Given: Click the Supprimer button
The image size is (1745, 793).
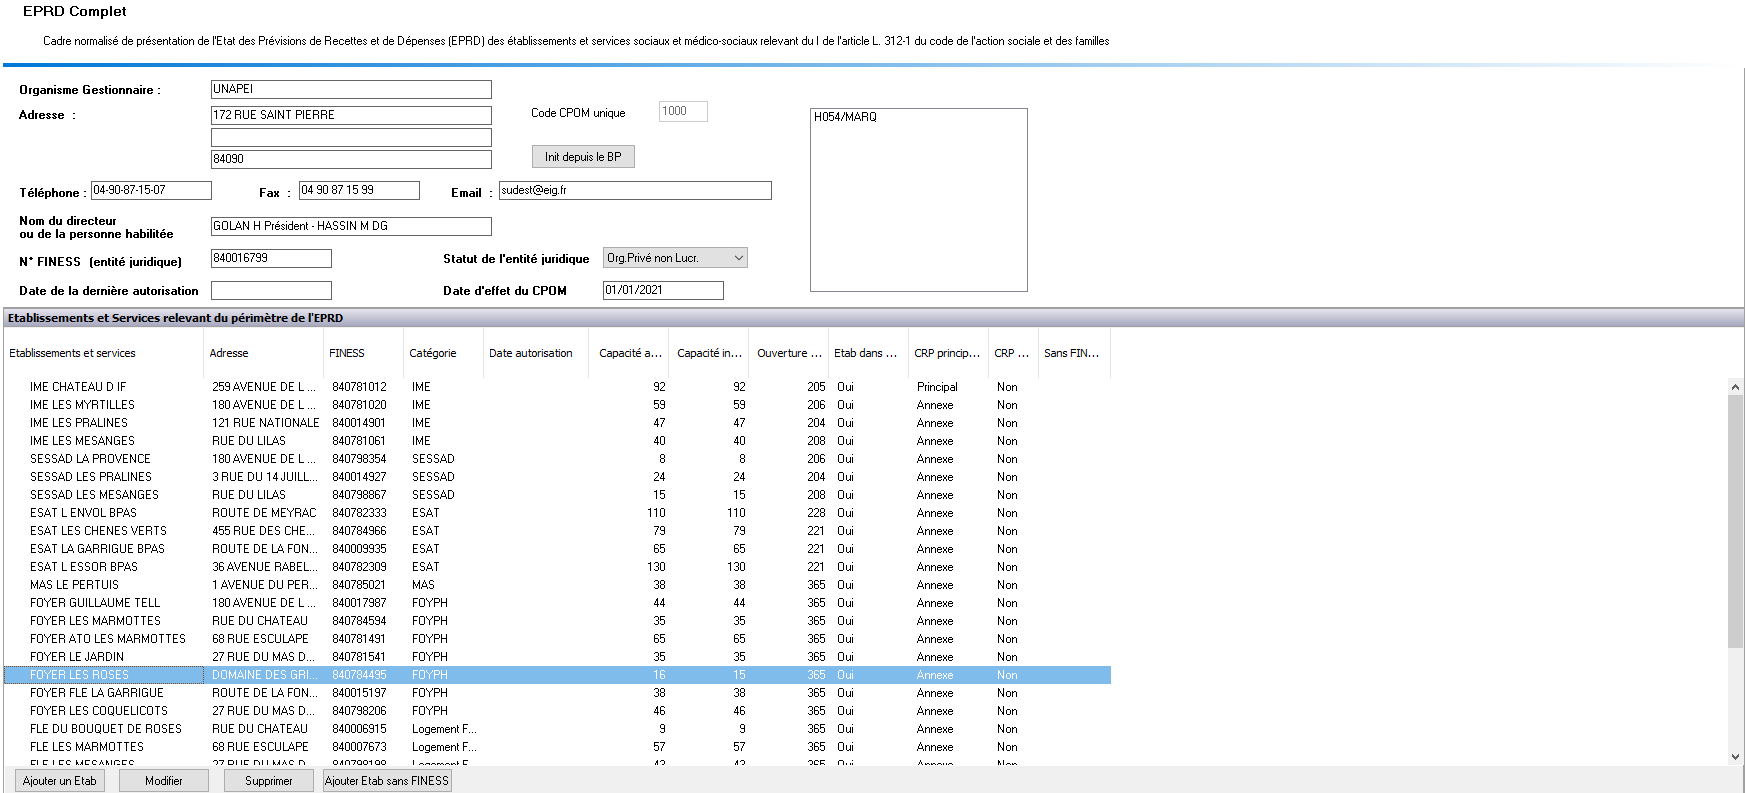Looking at the screenshot, I should coord(269,781).
